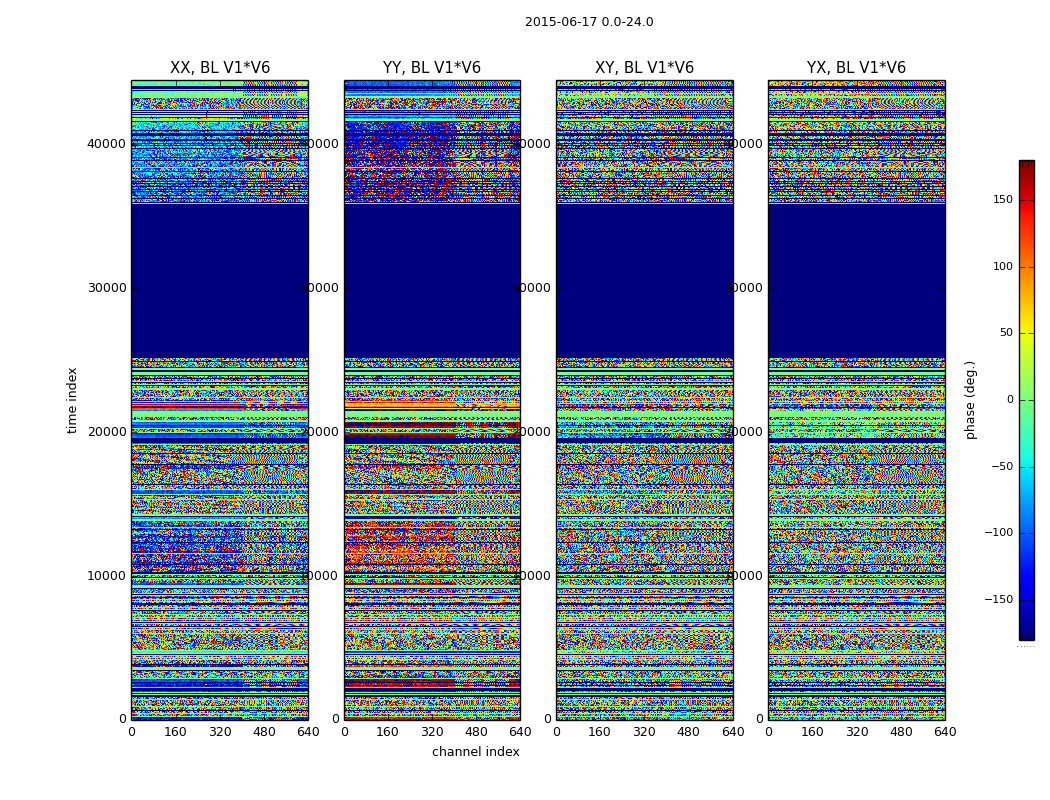Click the solid blue band in XX panel
This screenshot has width=1050, height=800.
[219, 280]
